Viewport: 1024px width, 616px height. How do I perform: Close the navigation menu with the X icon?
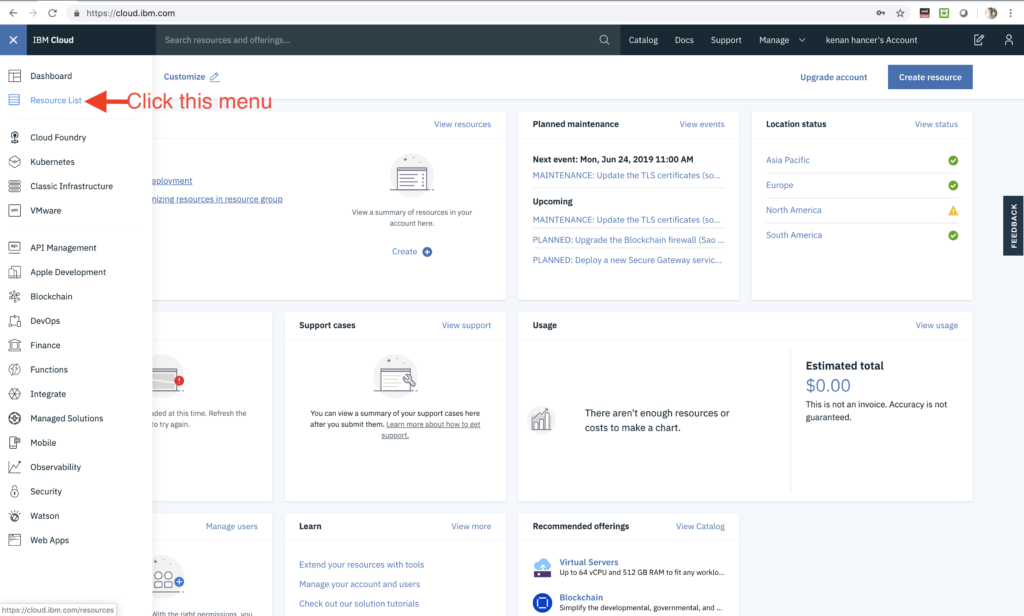[x=13, y=40]
